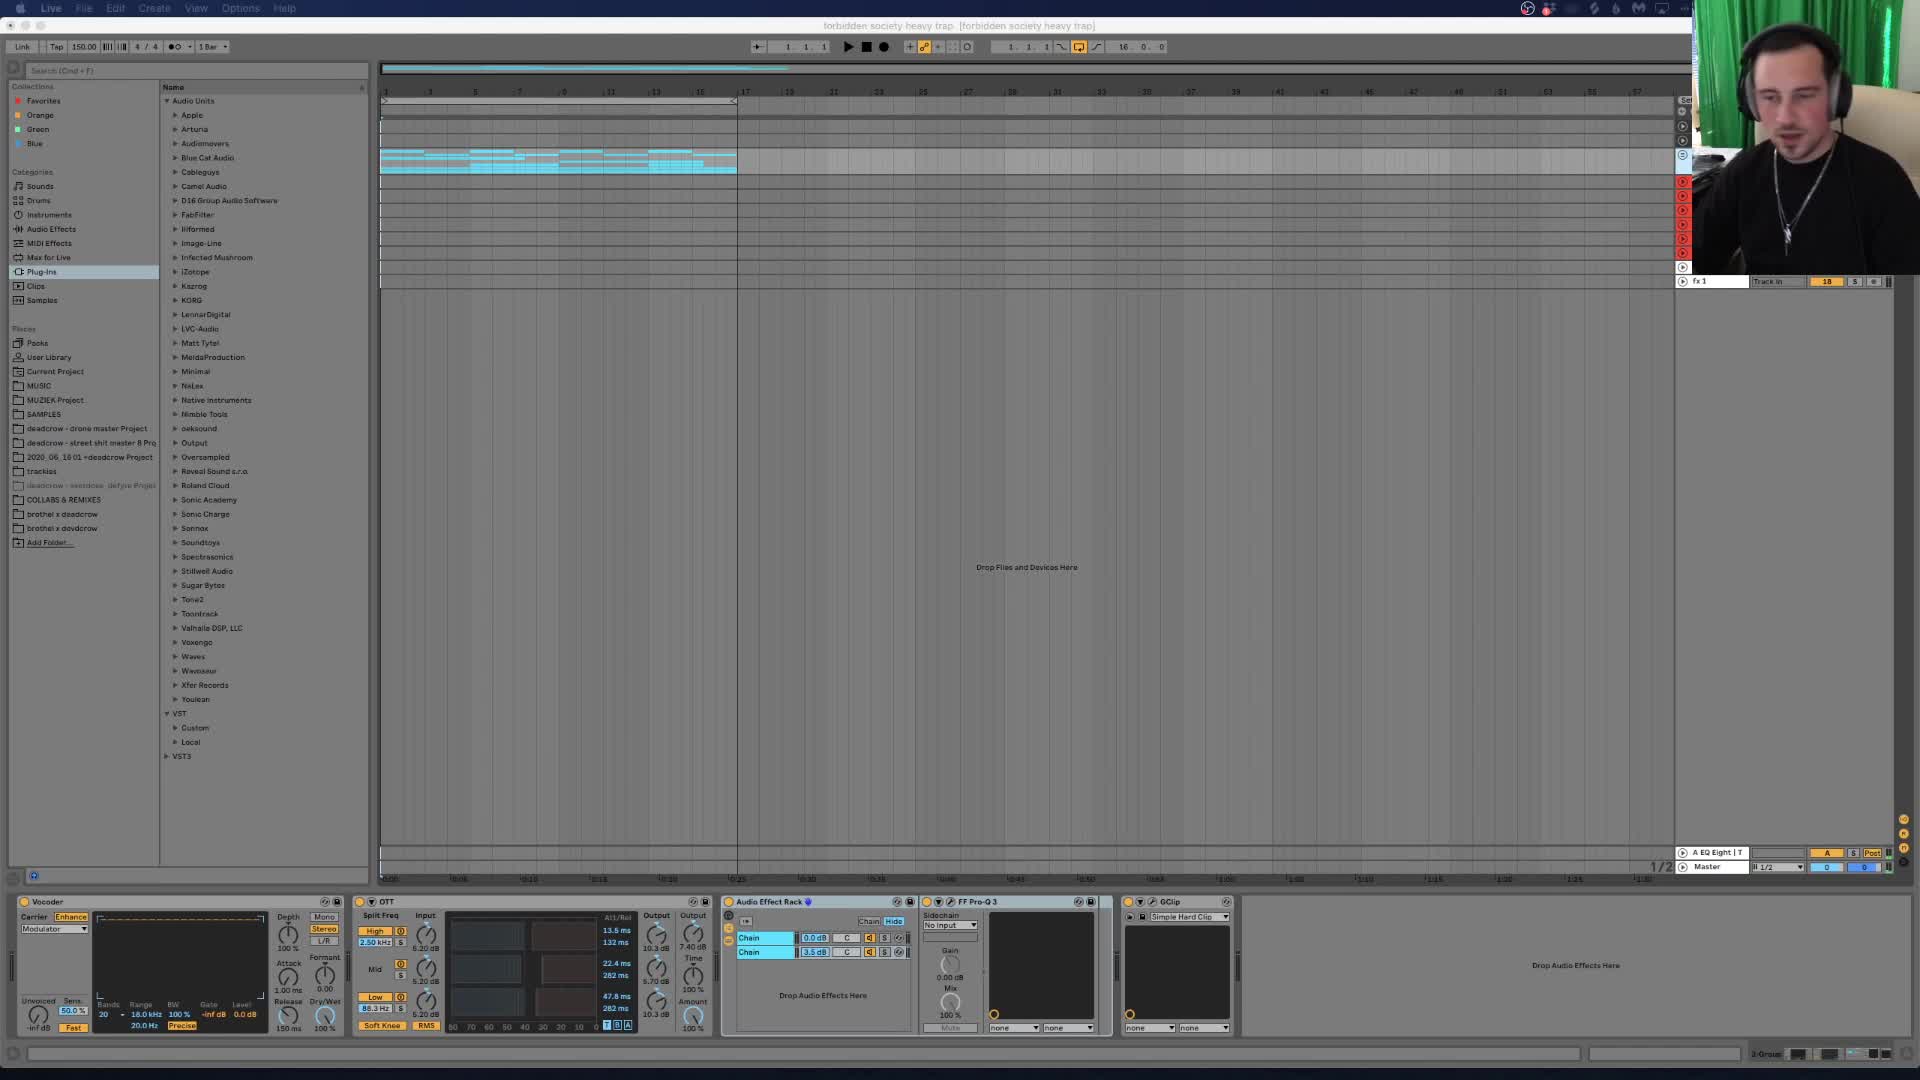
Task: Adjust the Vocoder Dry/Wet knob
Action: click(x=325, y=1016)
